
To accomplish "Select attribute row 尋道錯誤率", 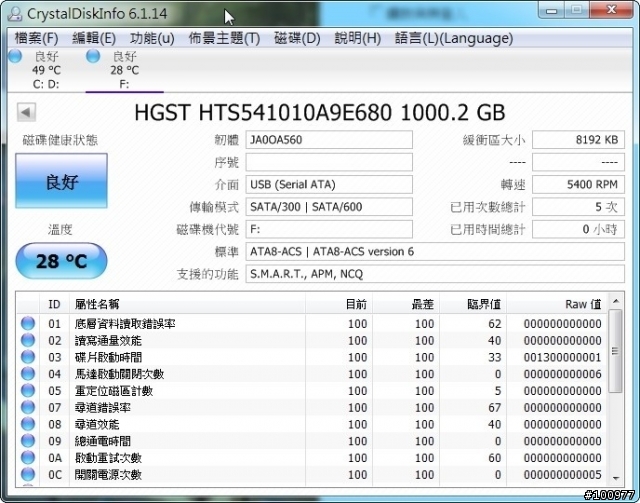I will pos(312,407).
